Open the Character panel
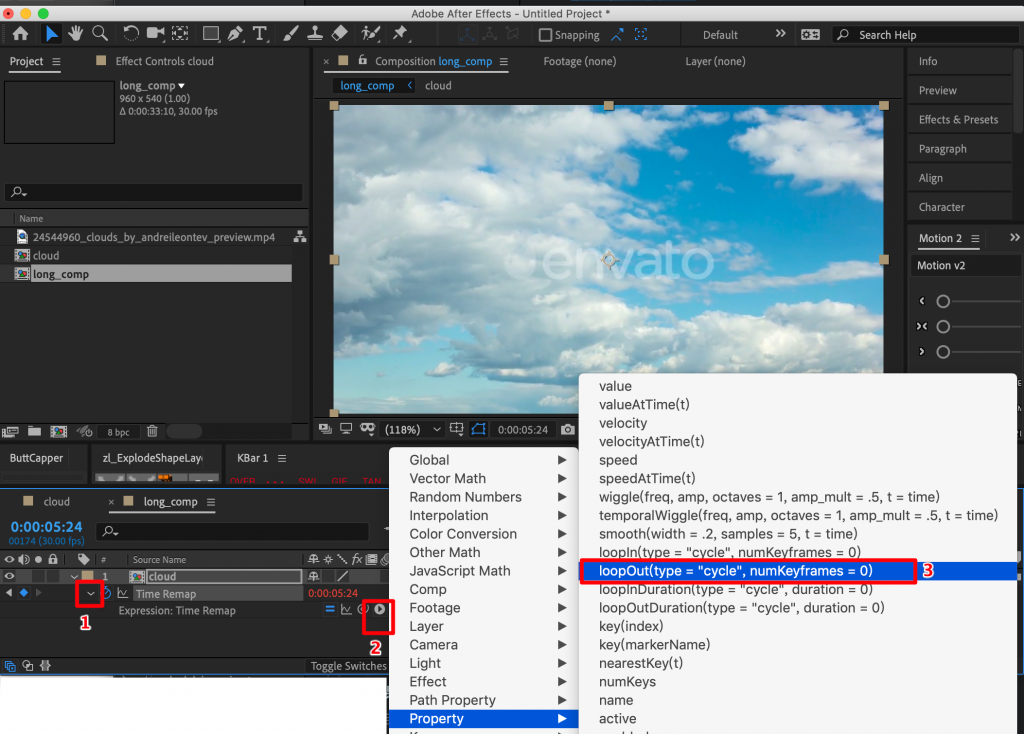Viewport: 1024px width, 734px height. (941, 207)
